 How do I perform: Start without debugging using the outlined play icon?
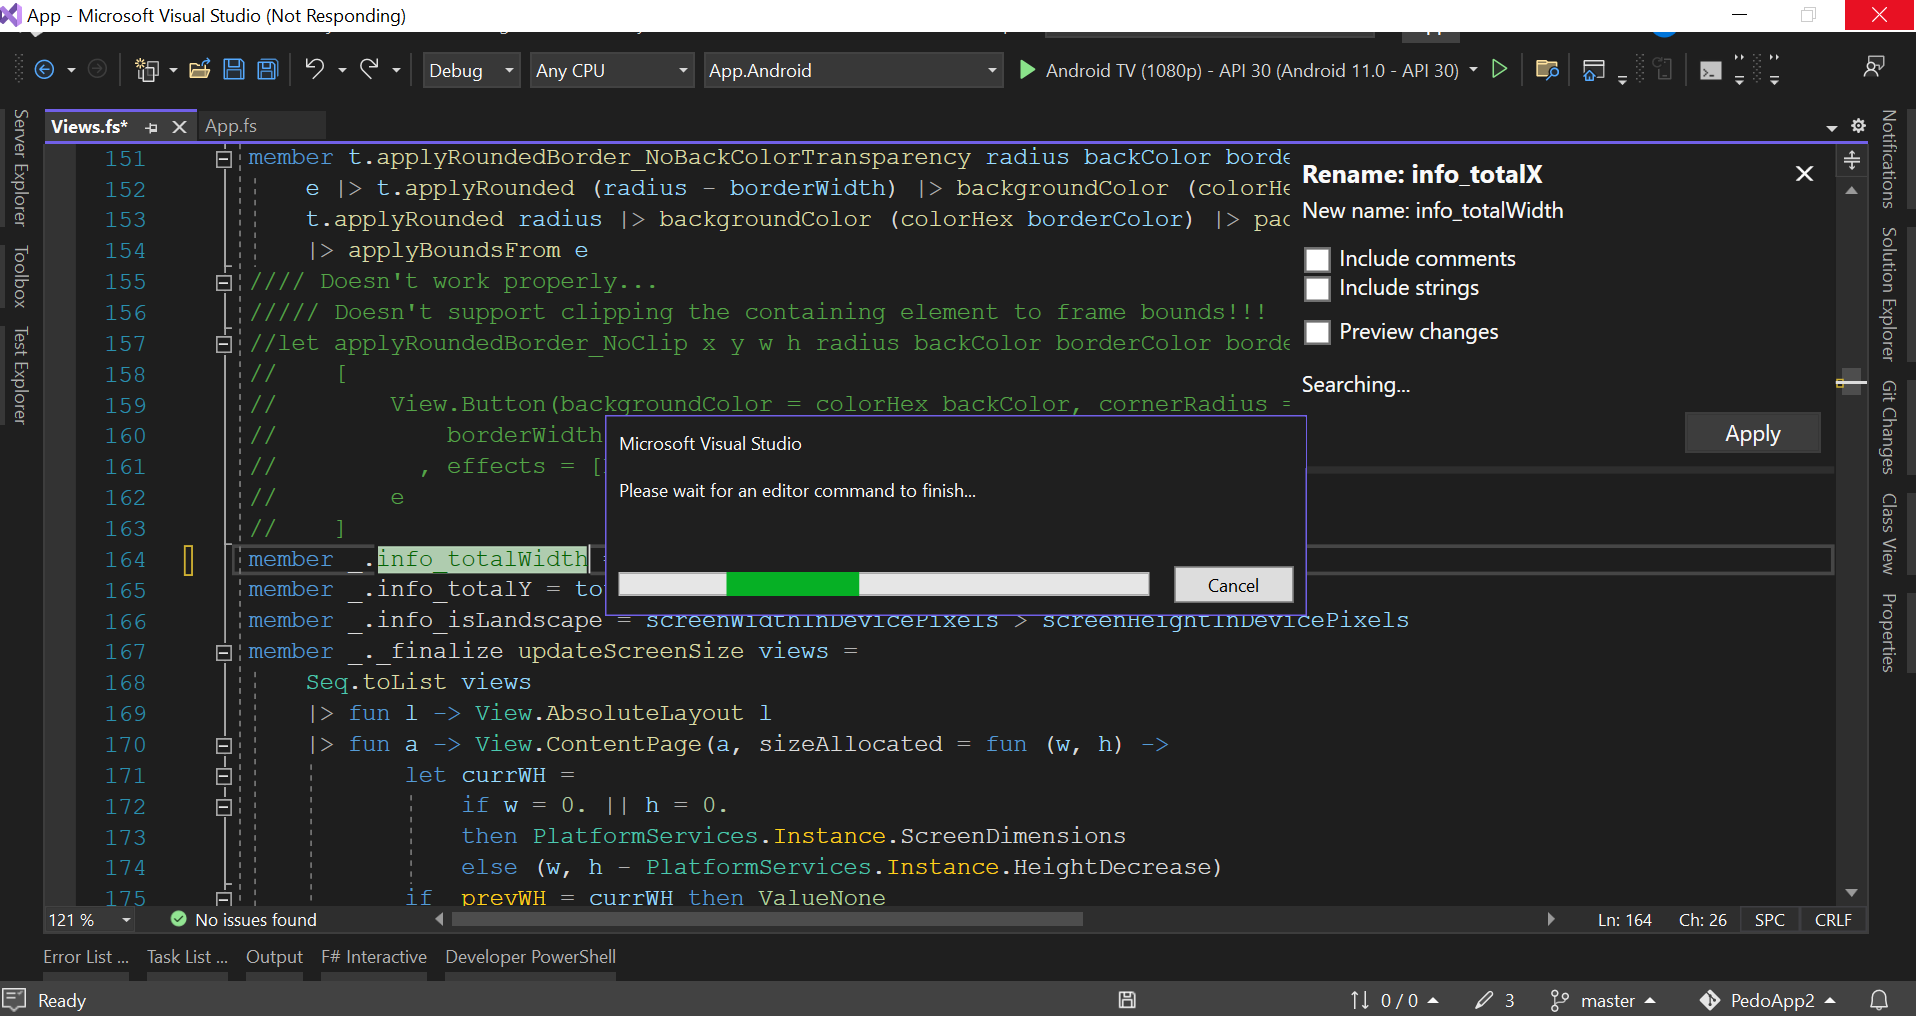1499,69
